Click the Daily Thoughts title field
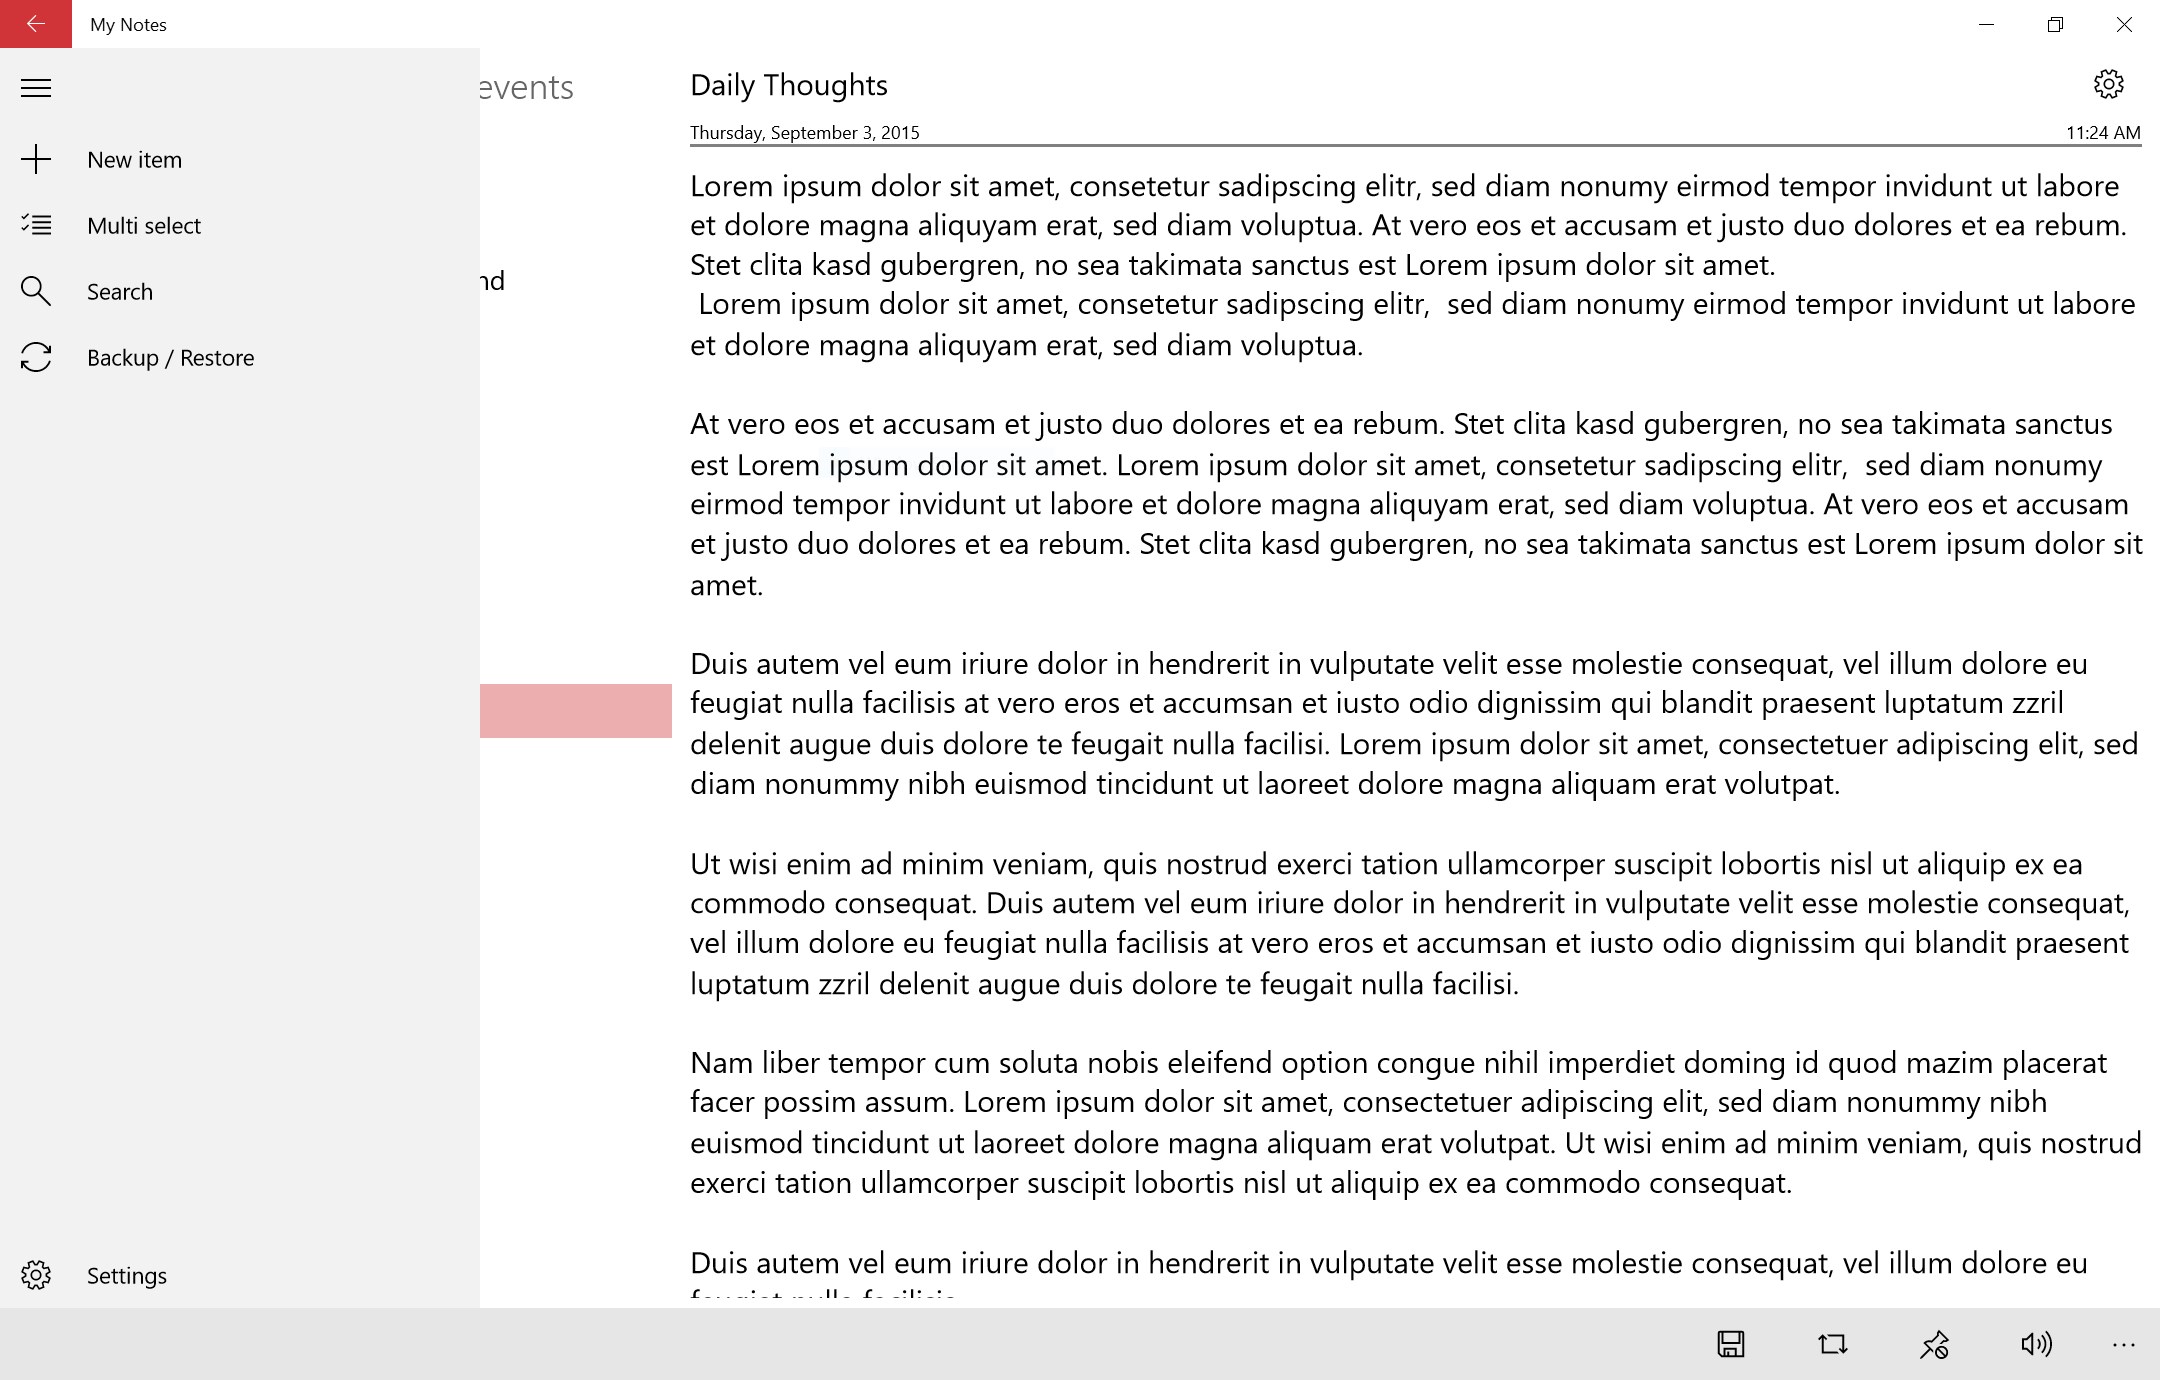This screenshot has height=1380, width=2160. click(789, 86)
